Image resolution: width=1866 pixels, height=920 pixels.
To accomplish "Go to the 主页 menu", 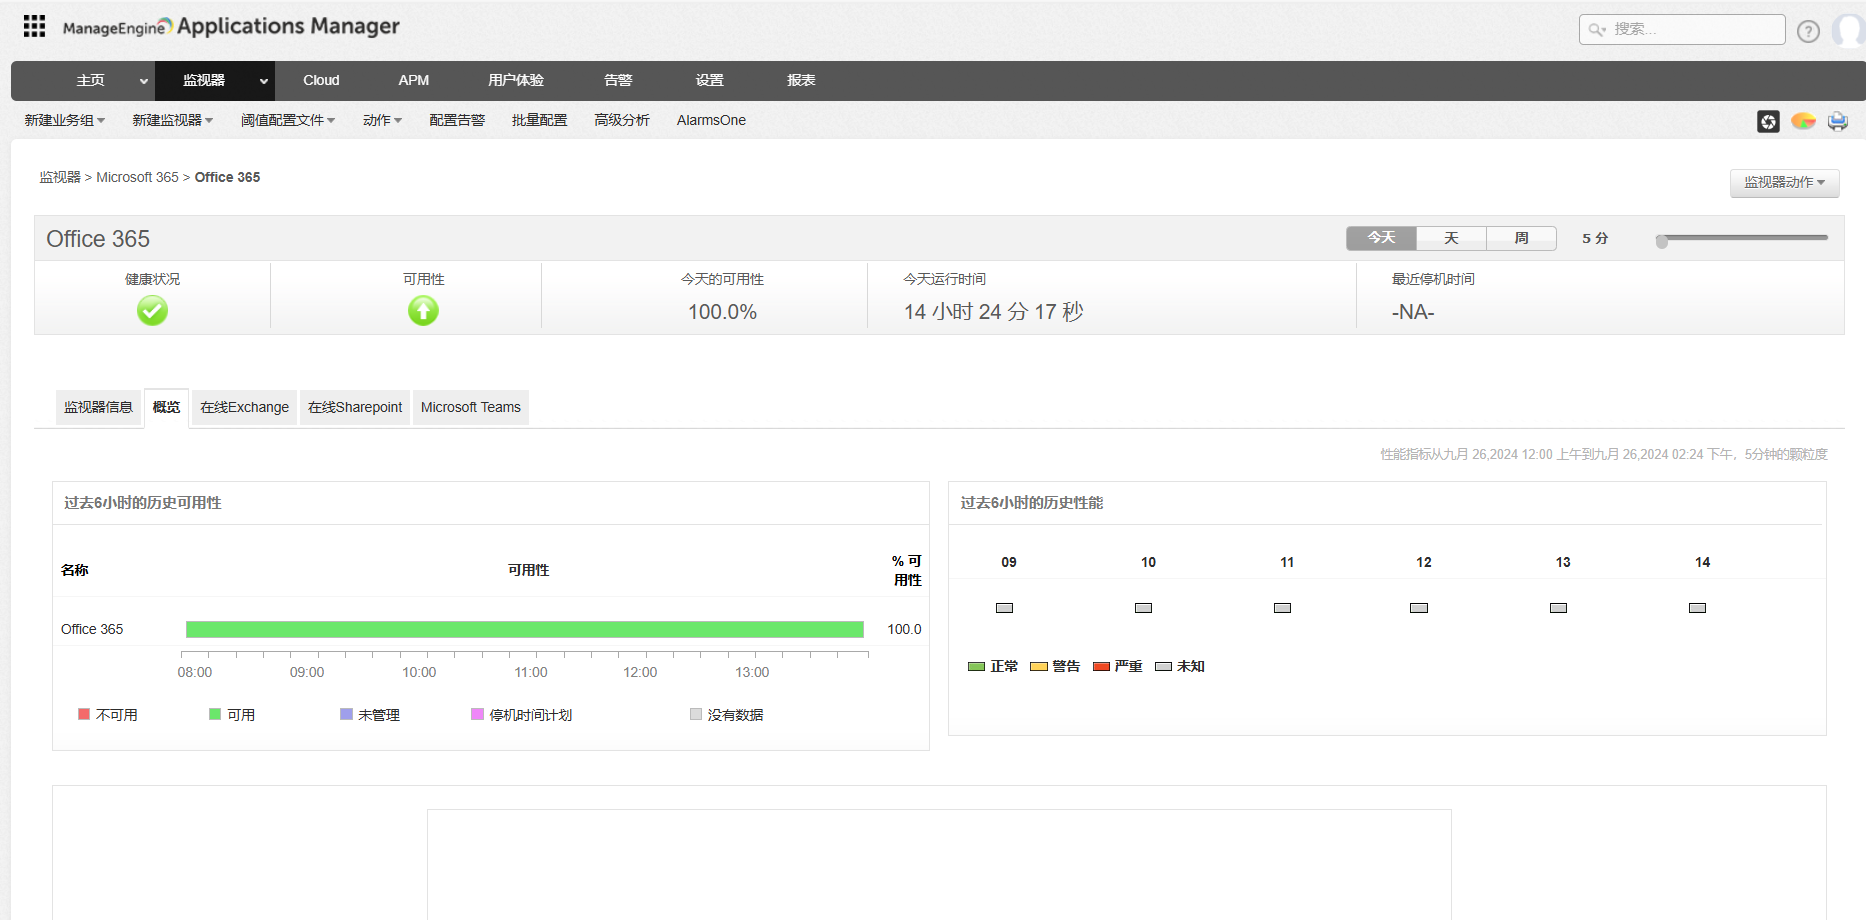I will click(90, 80).
